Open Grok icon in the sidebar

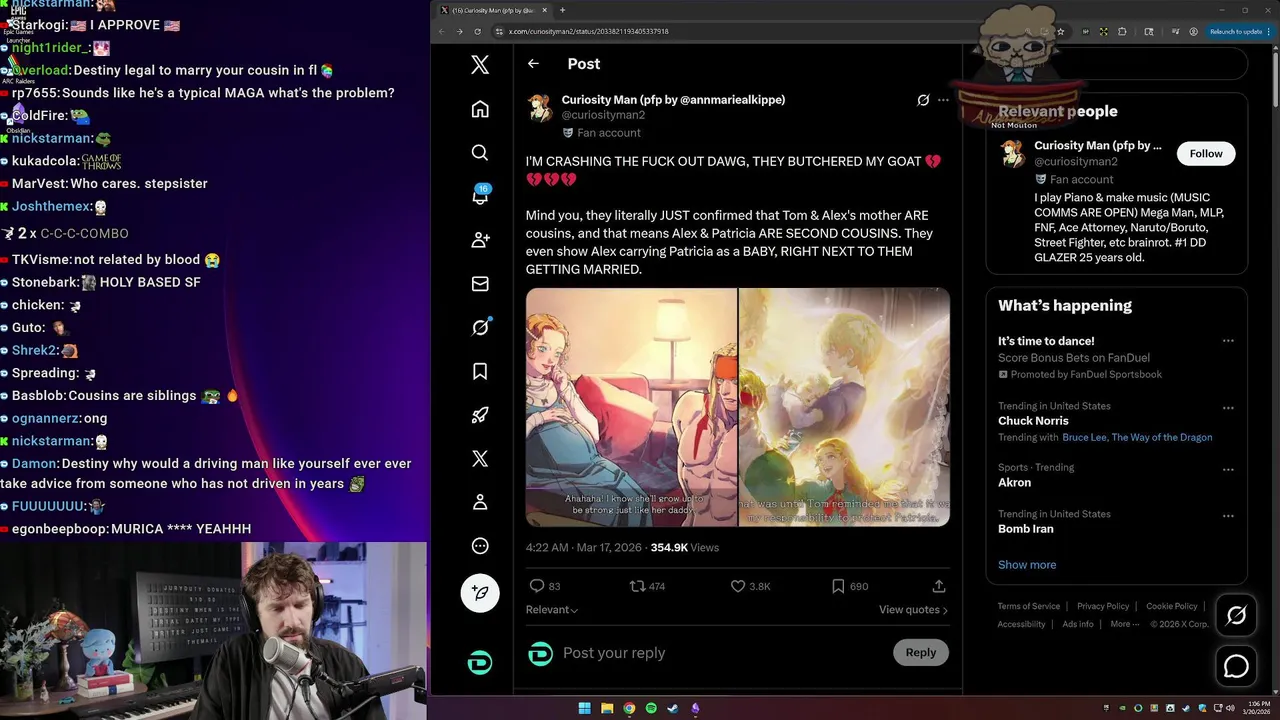point(480,327)
